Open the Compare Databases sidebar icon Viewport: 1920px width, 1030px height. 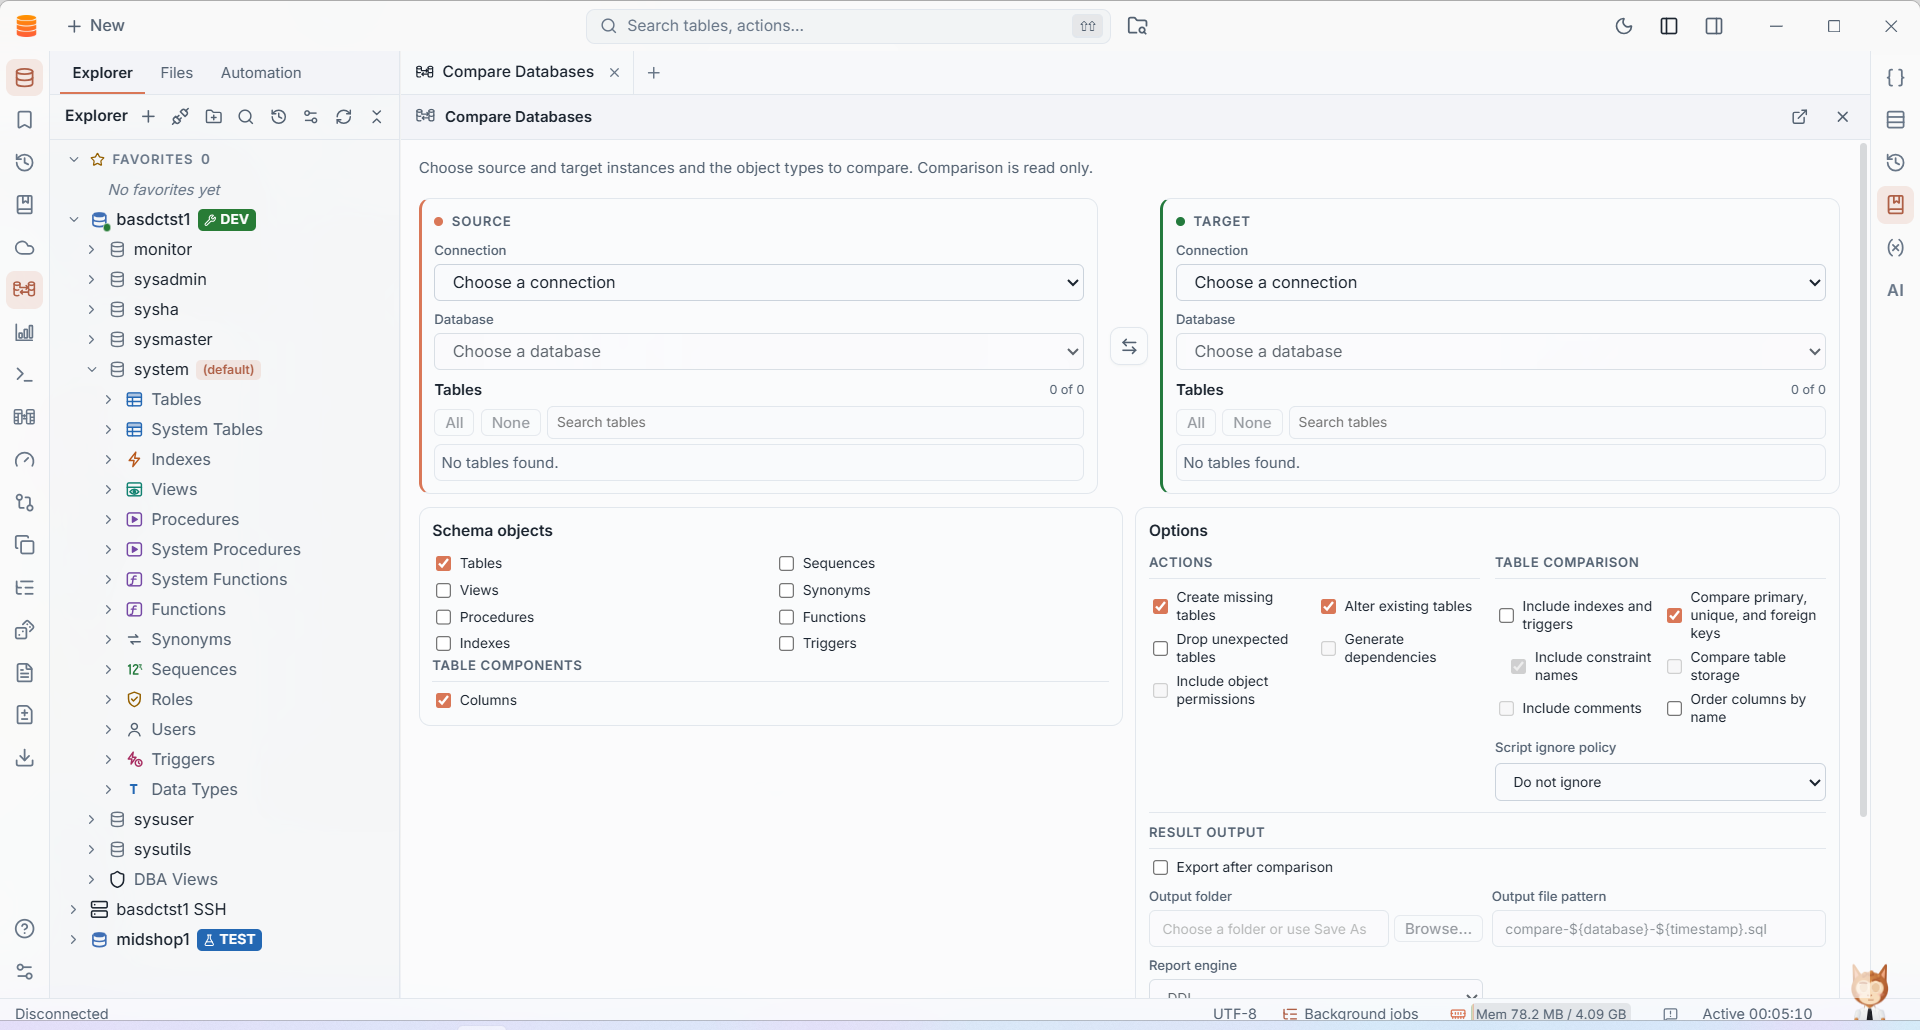tap(25, 290)
